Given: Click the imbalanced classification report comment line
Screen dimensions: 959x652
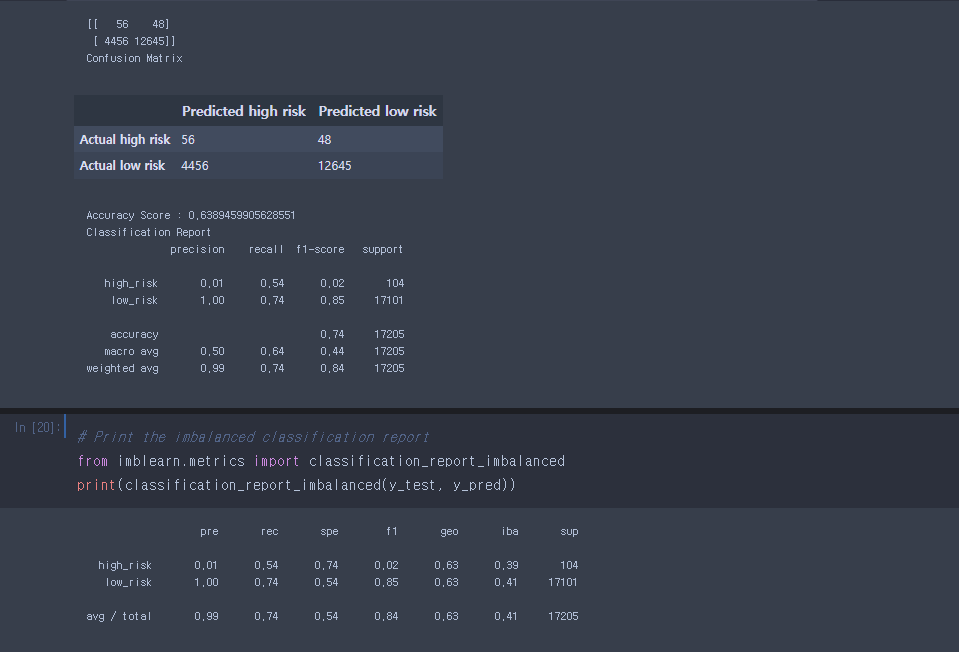Looking at the screenshot, I should click(x=253, y=437).
